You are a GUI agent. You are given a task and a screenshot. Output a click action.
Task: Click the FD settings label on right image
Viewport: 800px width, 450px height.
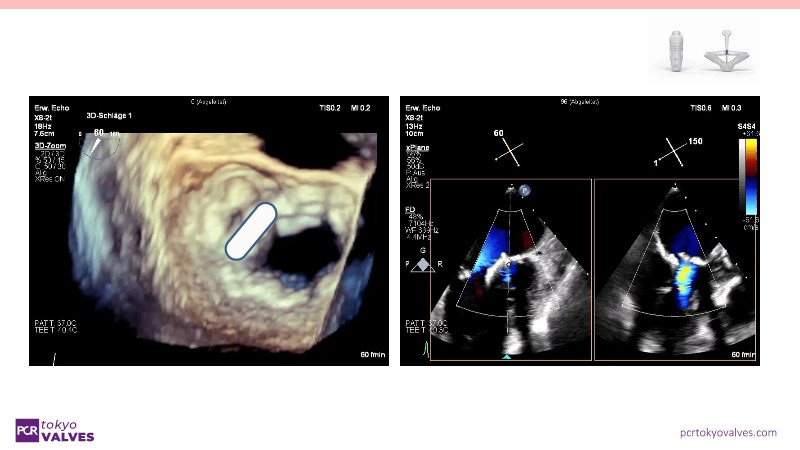pyautogui.click(x=411, y=210)
